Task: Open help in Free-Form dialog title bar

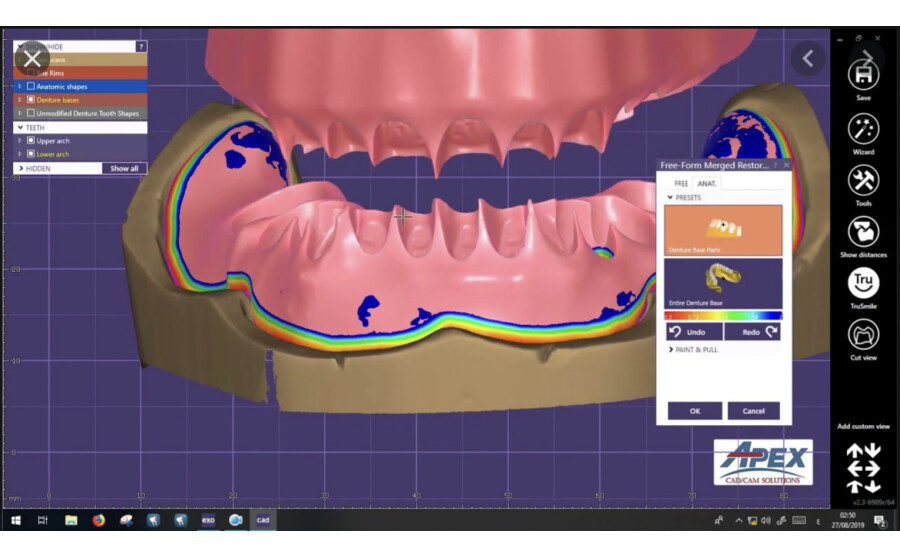Action: click(775, 165)
